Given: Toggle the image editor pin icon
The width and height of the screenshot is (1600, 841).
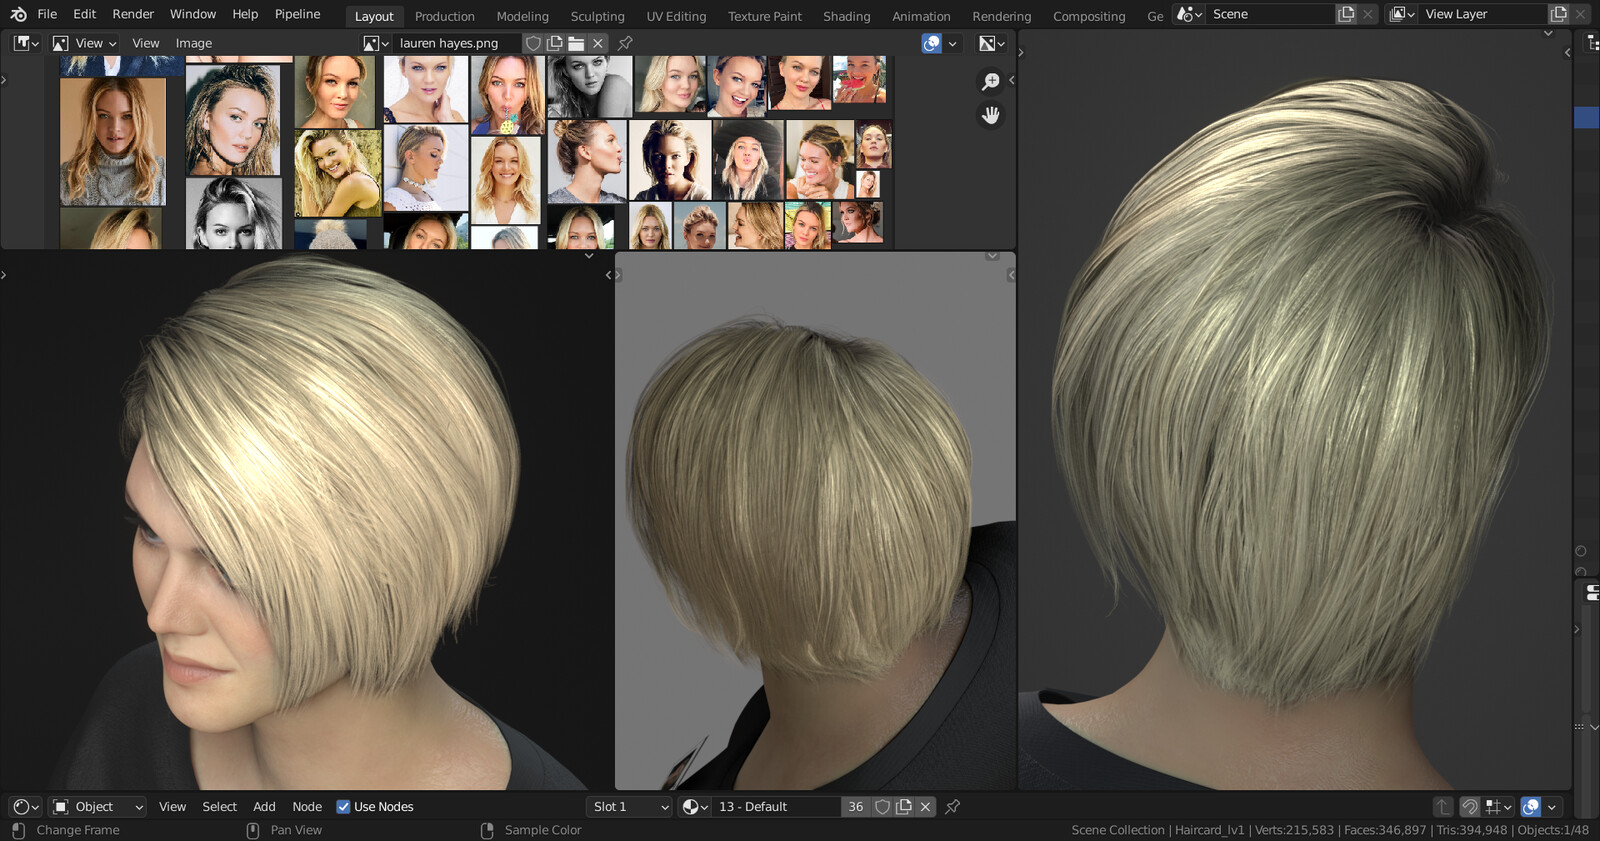Looking at the screenshot, I should tap(625, 43).
